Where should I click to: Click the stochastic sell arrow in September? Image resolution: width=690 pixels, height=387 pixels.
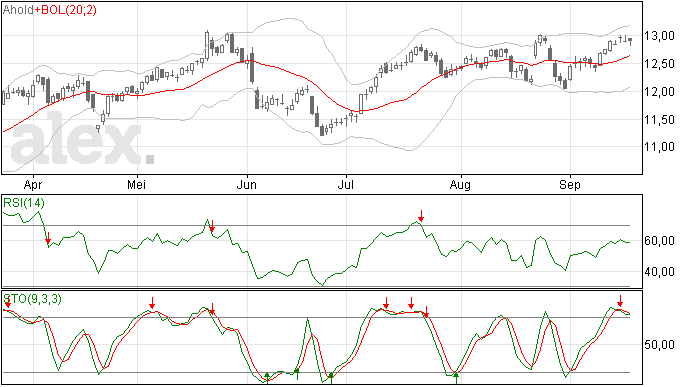(620, 301)
